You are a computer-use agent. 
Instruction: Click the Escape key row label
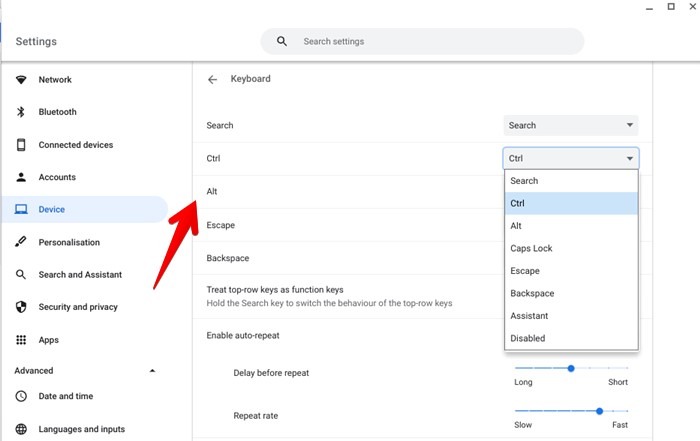(x=221, y=225)
